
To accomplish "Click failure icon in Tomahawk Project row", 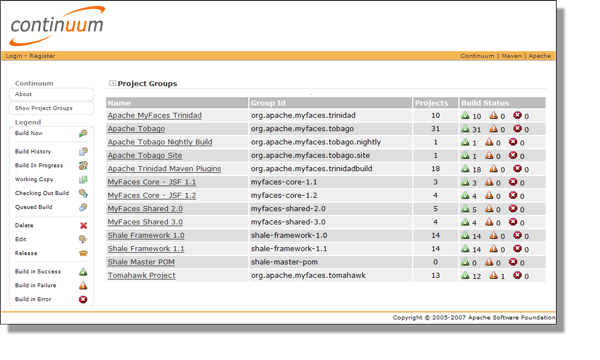I will [x=494, y=275].
